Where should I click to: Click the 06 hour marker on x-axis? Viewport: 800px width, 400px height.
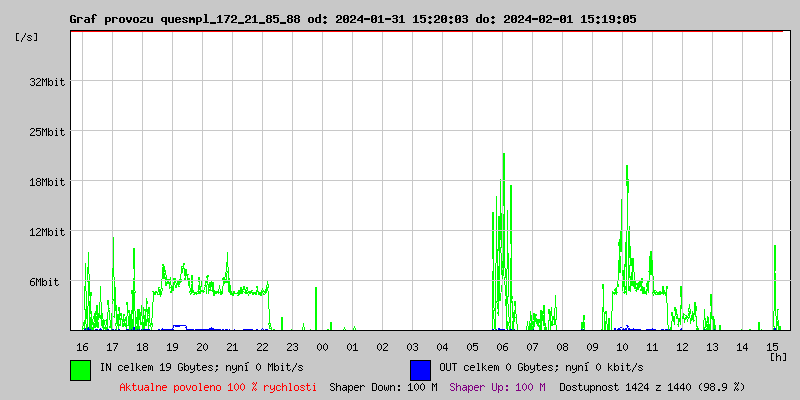tap(502, 347)
